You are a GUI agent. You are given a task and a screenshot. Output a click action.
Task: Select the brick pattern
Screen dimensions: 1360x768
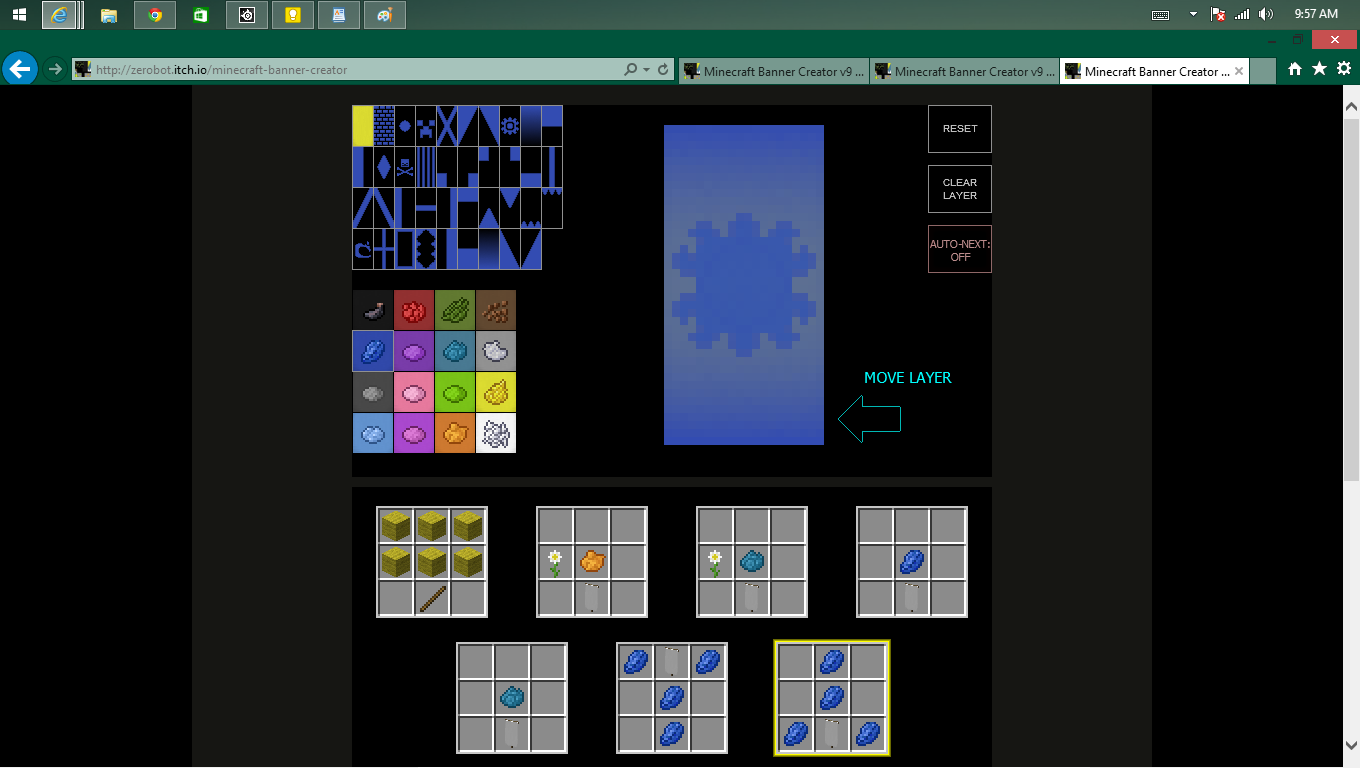[x=383, y=126]
